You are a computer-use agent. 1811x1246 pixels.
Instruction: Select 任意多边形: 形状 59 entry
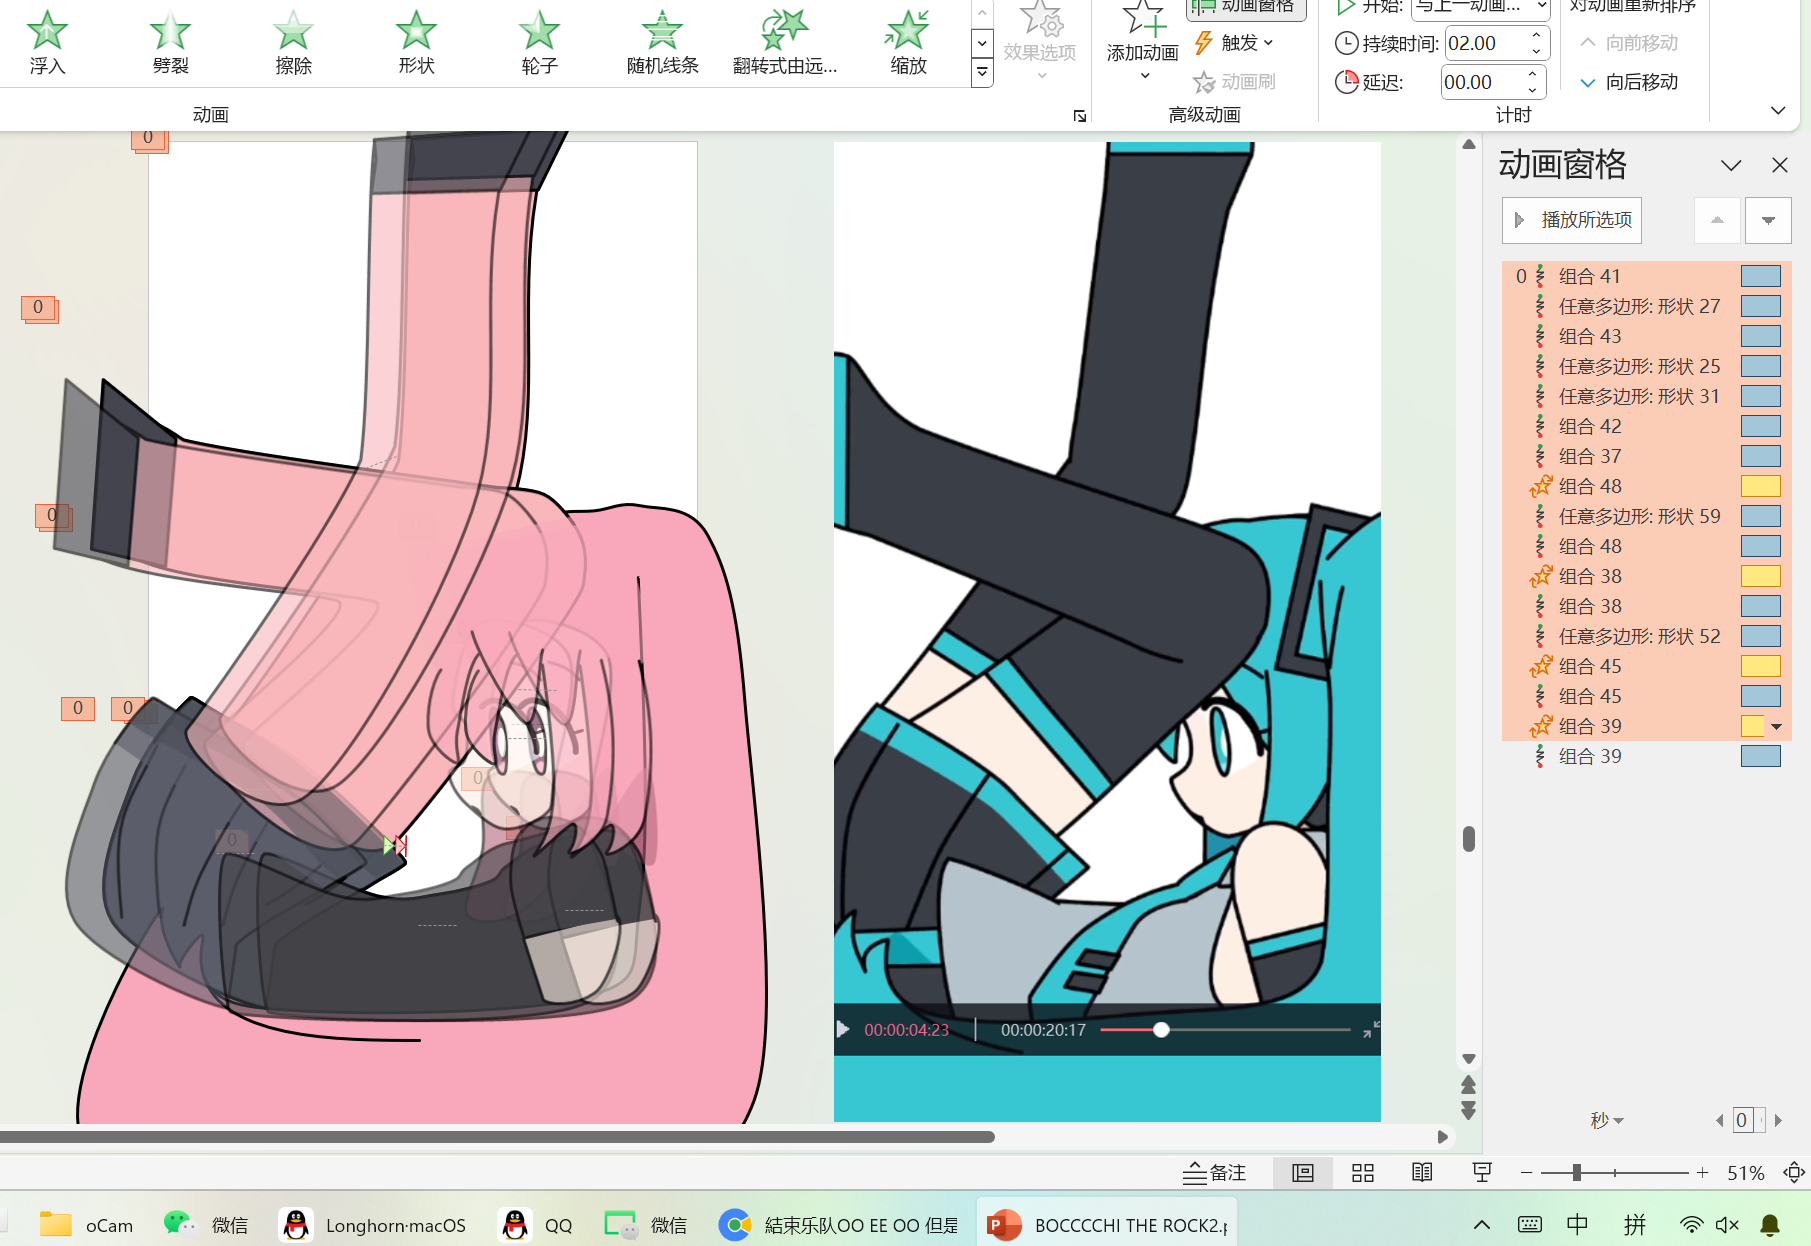pos(1646,516)
